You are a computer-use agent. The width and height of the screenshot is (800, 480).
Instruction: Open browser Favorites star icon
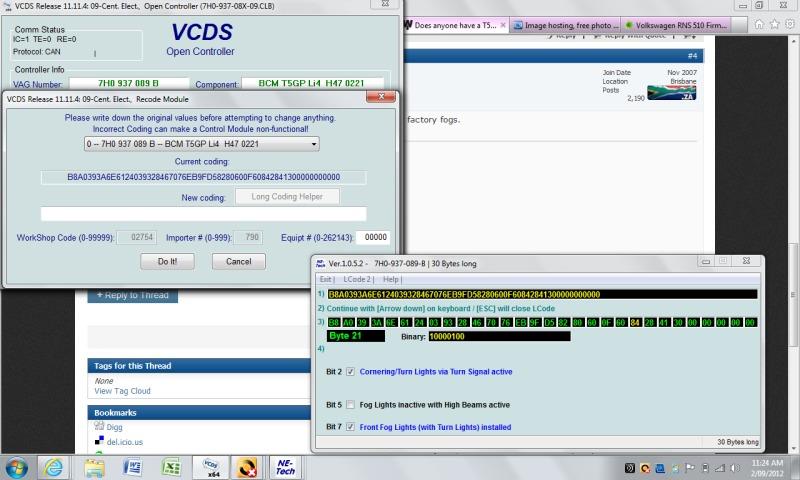click(x=774, y=24)
